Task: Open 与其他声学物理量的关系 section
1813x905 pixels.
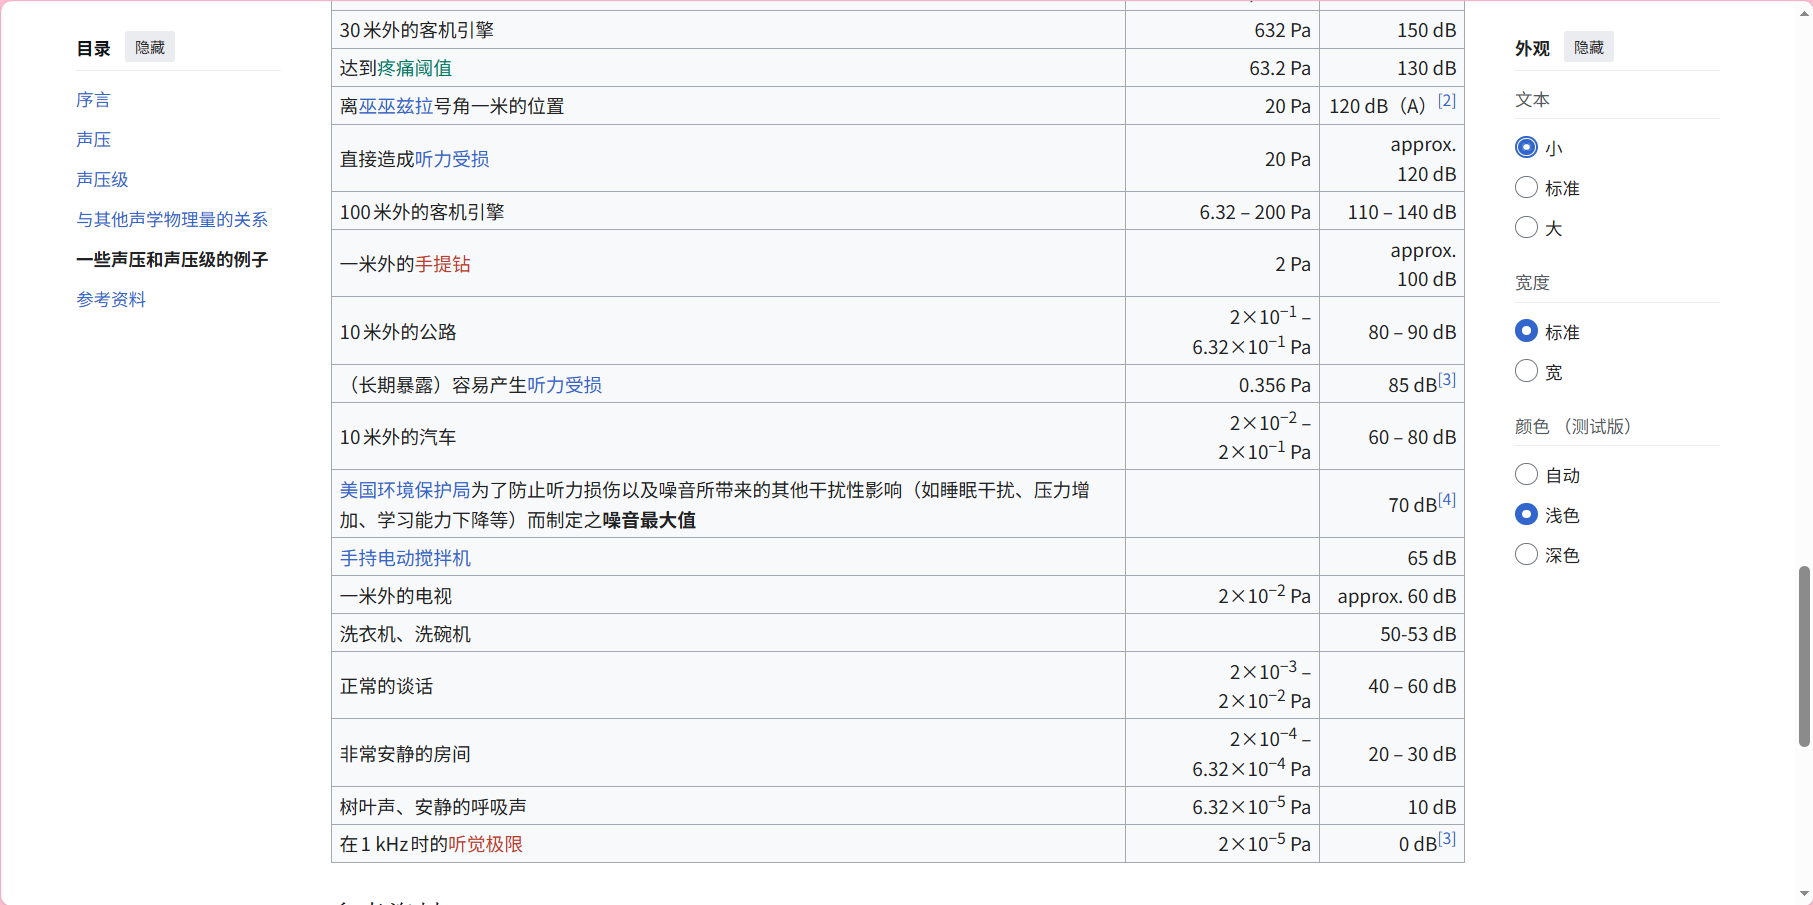Action: [172, 220]
